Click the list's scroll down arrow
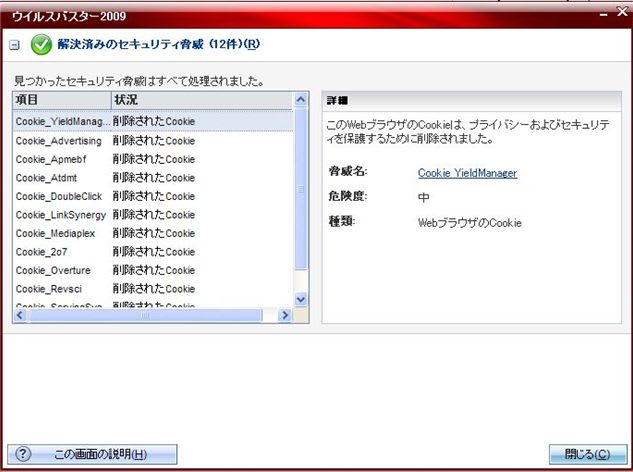 301,299
